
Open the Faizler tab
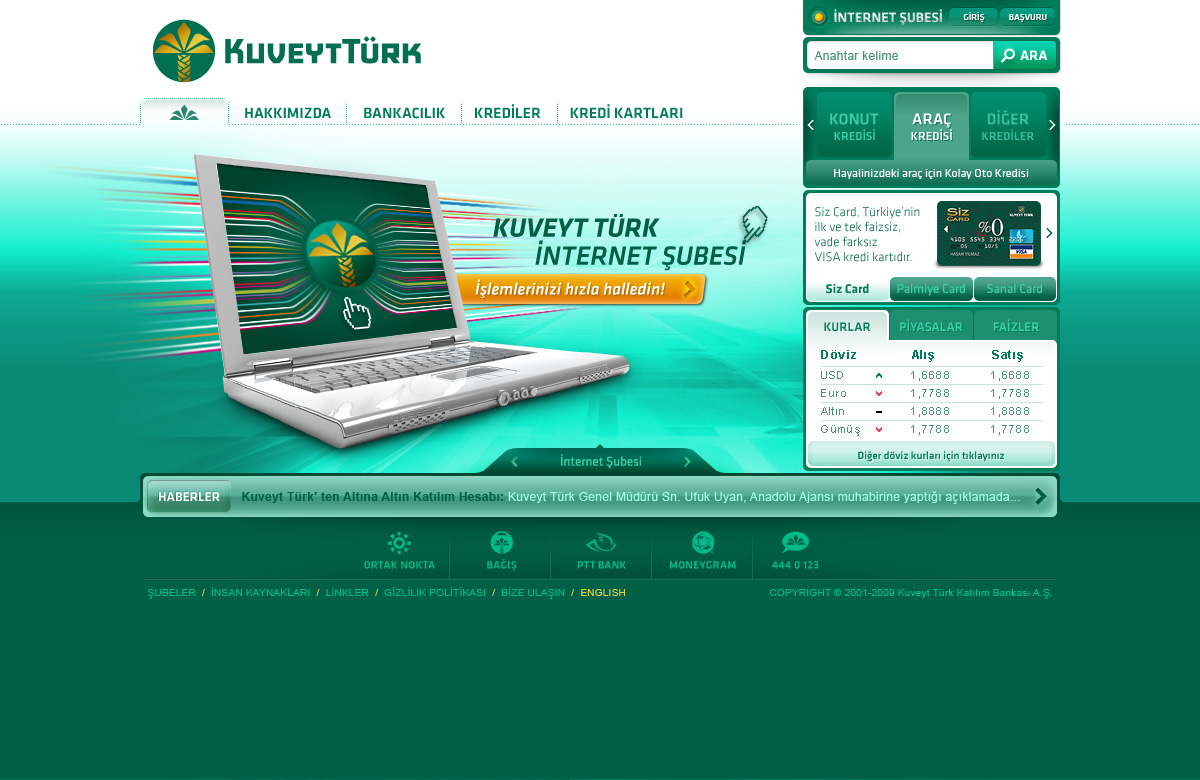1015,327
